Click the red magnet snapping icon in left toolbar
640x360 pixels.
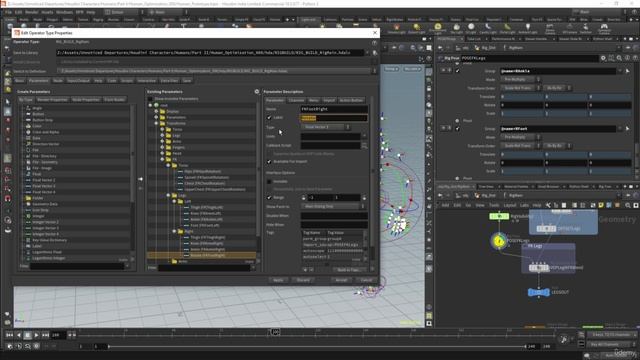pos(7,198)
